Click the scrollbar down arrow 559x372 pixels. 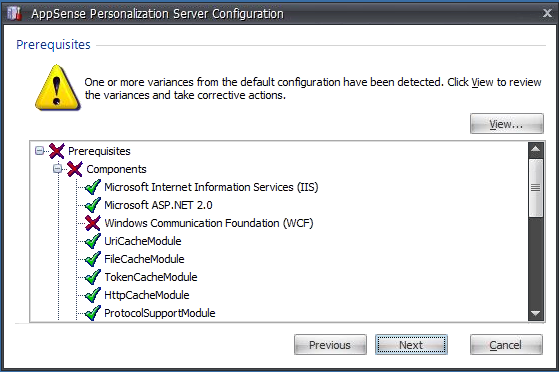pos(535,313)
